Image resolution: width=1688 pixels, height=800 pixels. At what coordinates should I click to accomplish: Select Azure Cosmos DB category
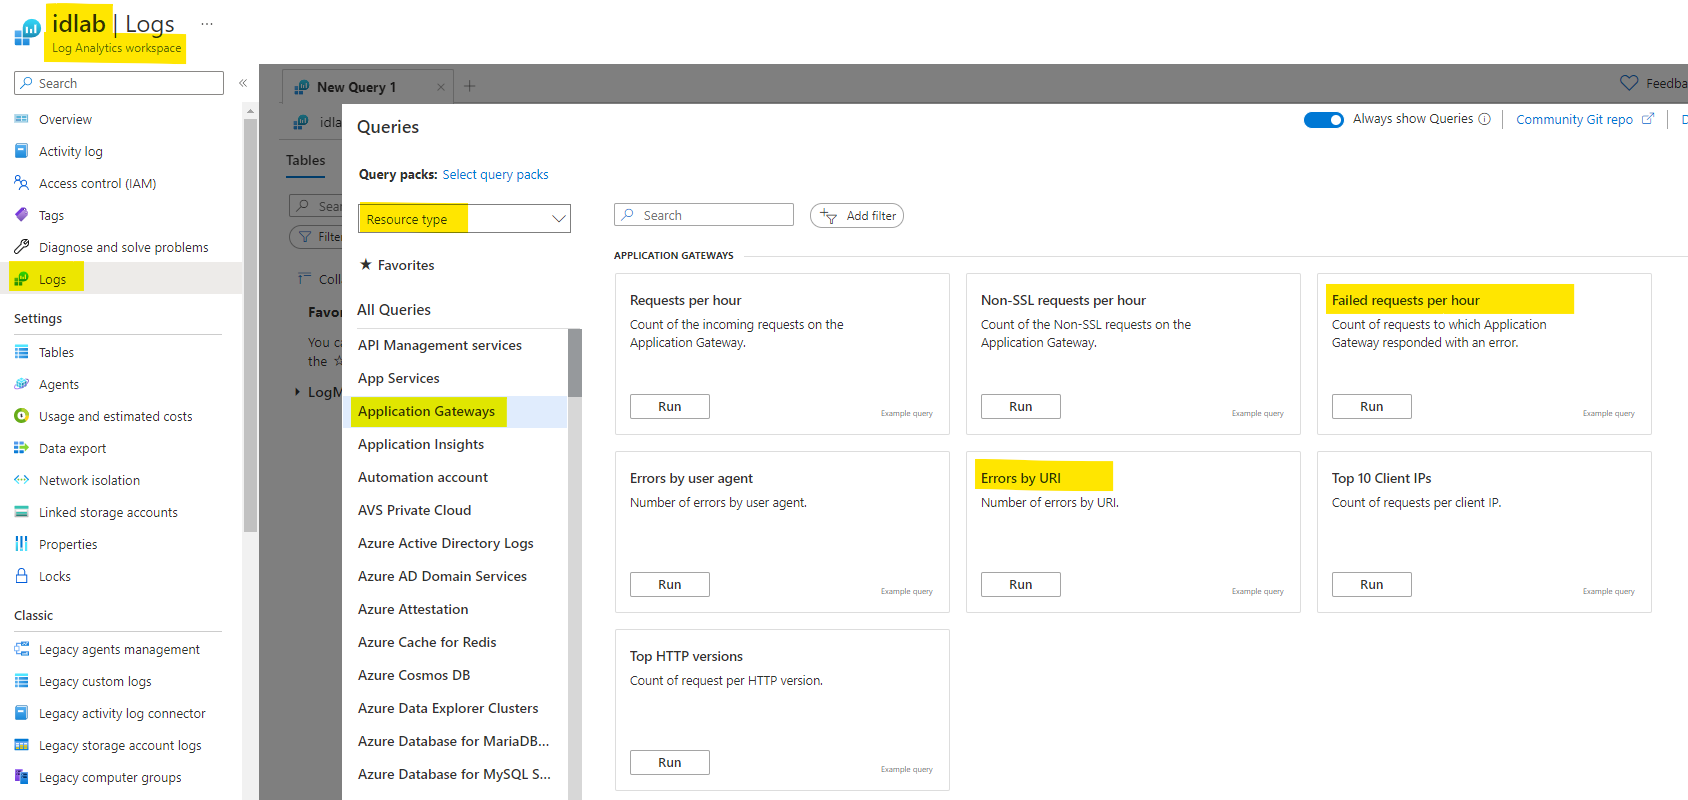tap(414, 675)
